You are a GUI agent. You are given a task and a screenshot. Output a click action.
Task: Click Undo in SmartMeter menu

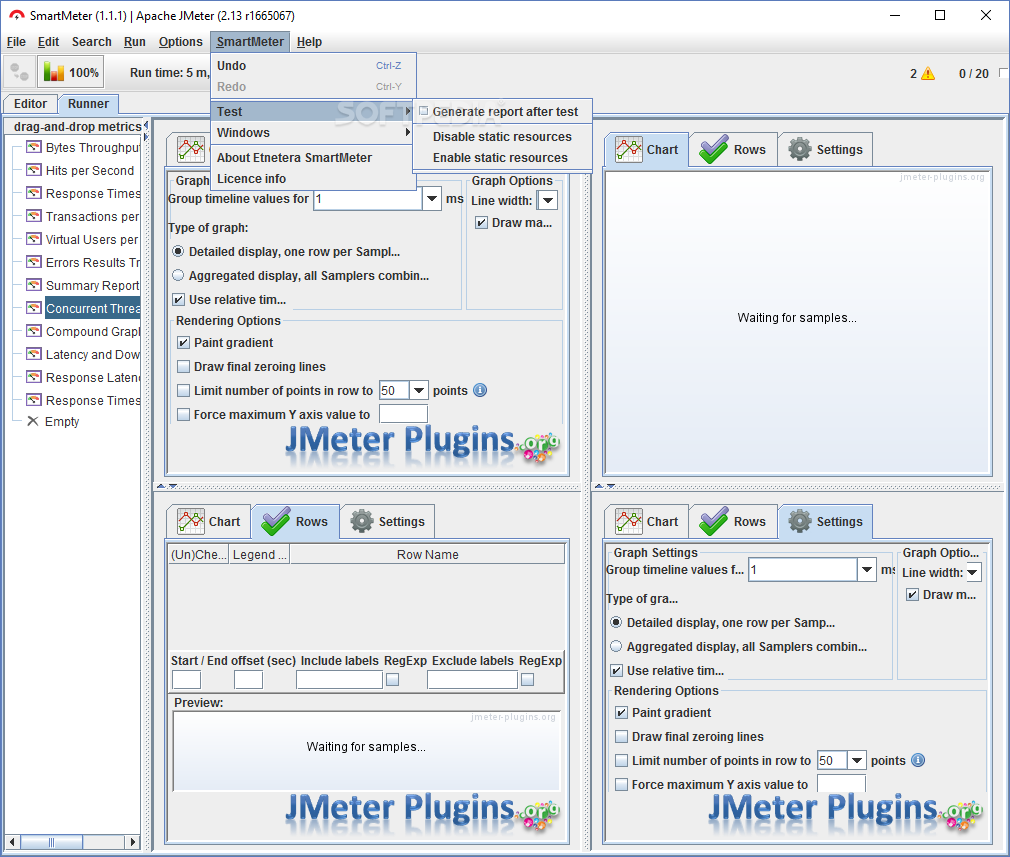313,66
